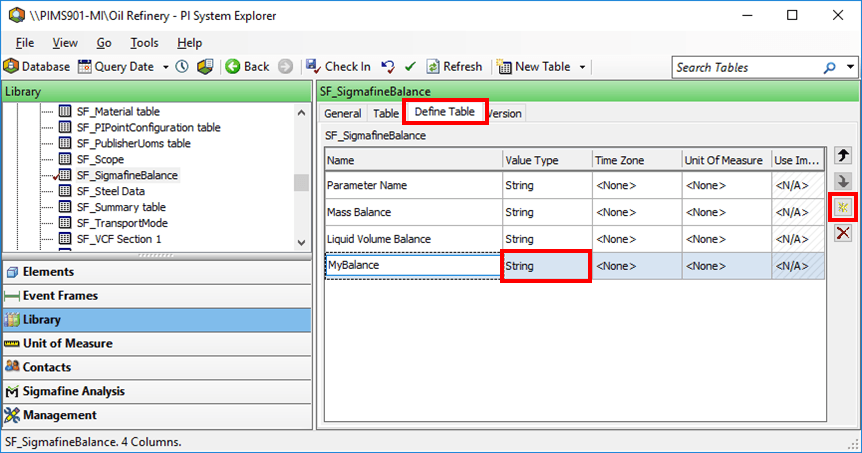Click the Library tree scroll up arrow

click(301, 113)
